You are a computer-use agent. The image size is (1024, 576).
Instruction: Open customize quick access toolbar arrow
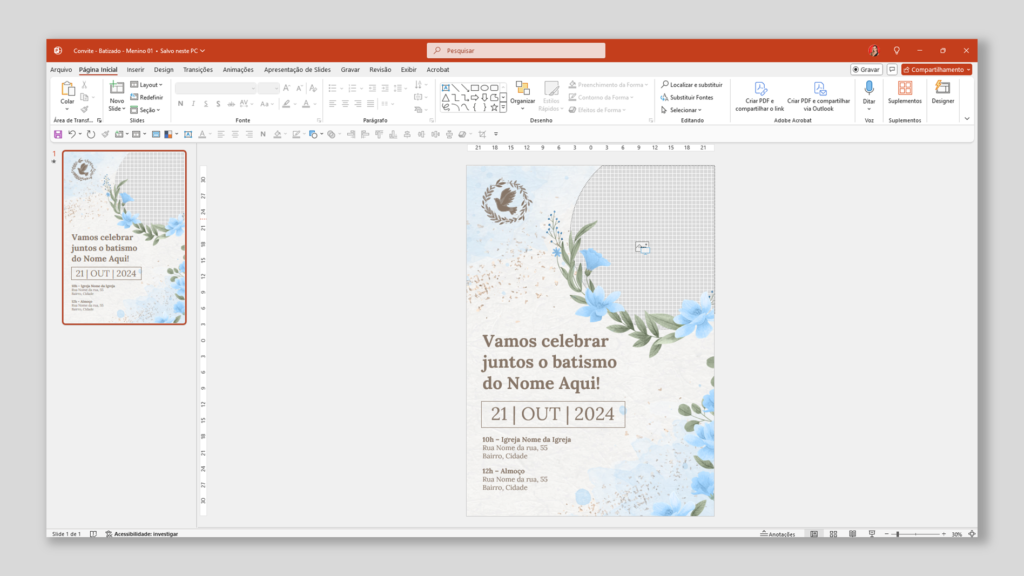496,135
